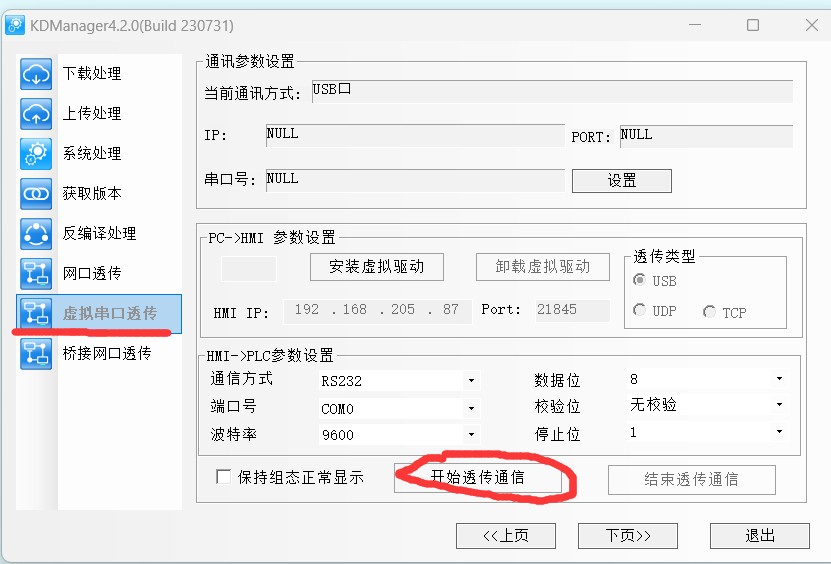Click the 获取版本 icon
This screenshot has width=831, height=564.
click(x=36, y=193)
